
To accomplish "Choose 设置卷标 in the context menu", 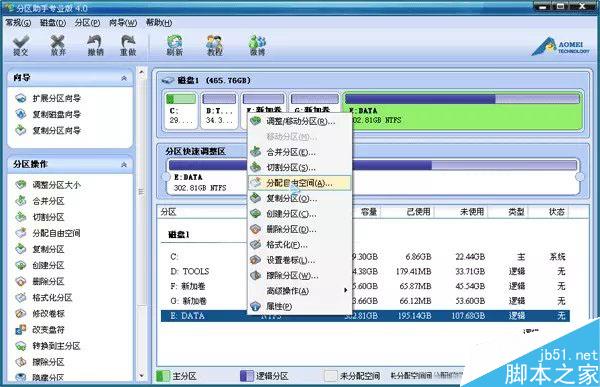I will (x=299, y=260).
